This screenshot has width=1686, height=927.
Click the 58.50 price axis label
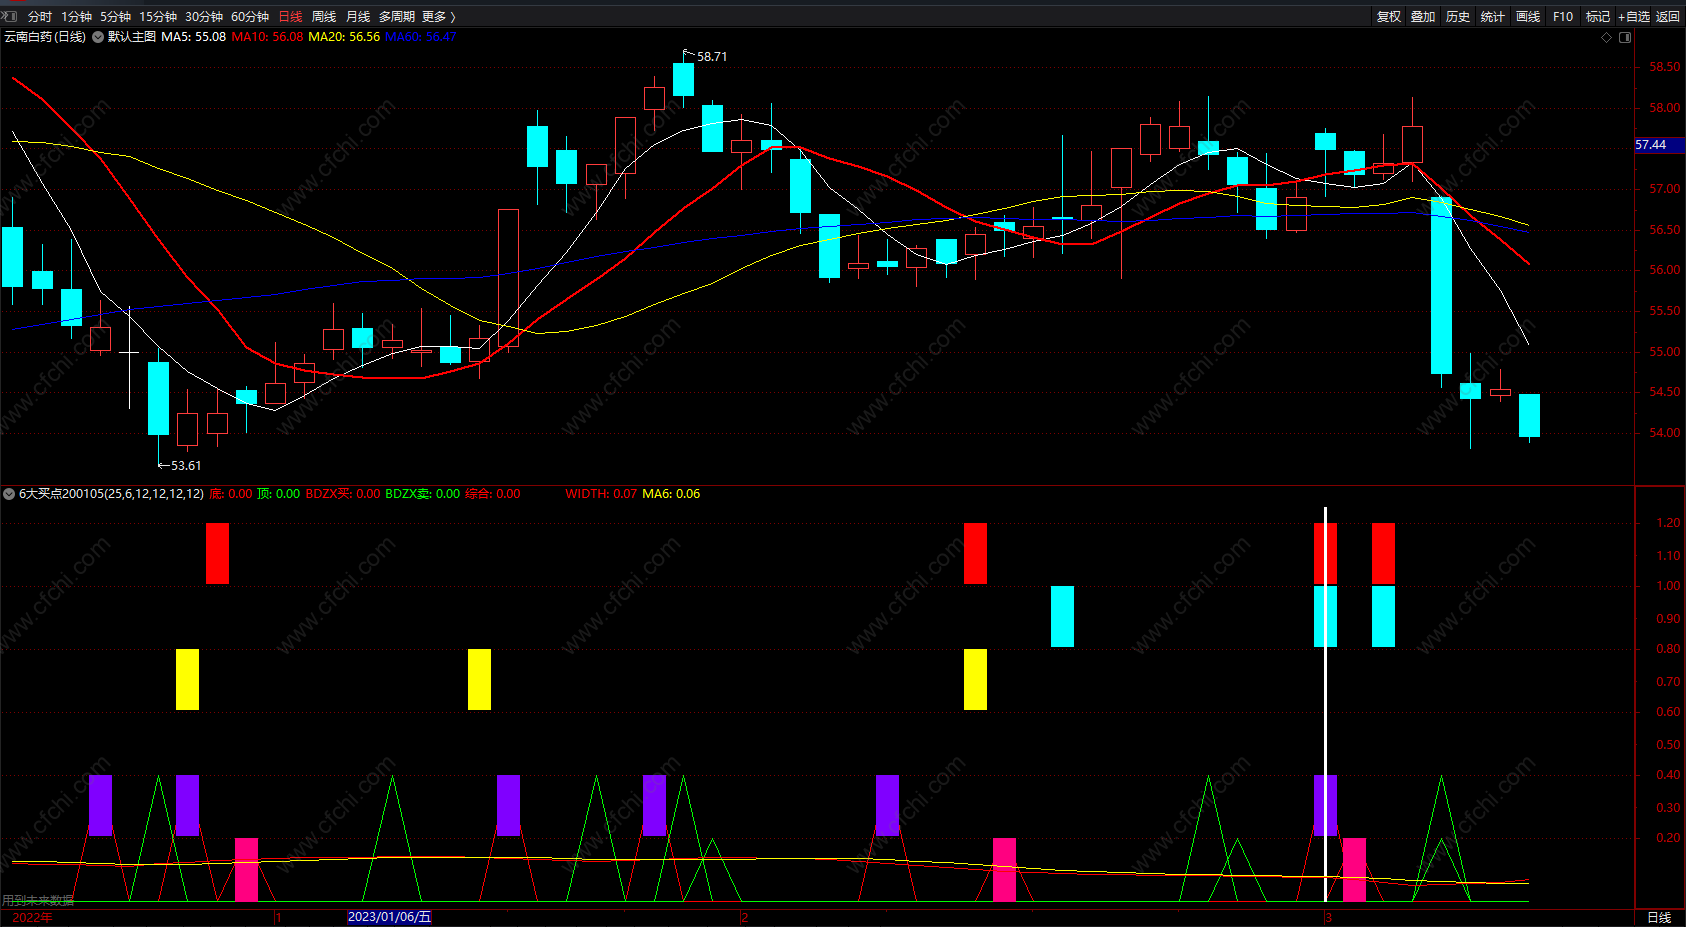click(1665, 68)
